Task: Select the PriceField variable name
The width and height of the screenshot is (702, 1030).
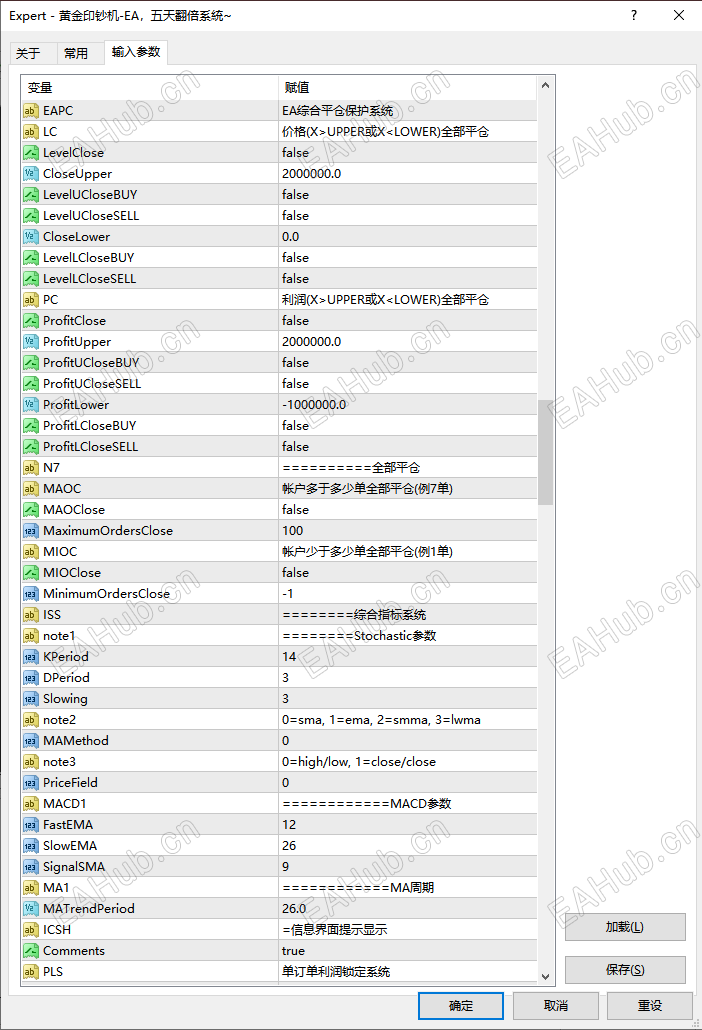Action: click(70, 783)
